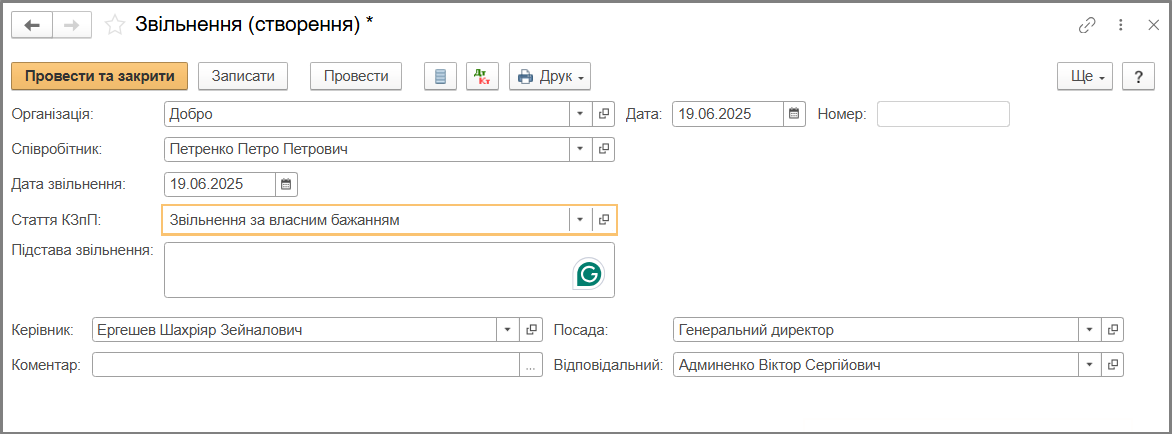This screenshot has height=434, width=1172.
Task: Open Ергешев Шахріяр Зейналович card
Action: point(531,329)
